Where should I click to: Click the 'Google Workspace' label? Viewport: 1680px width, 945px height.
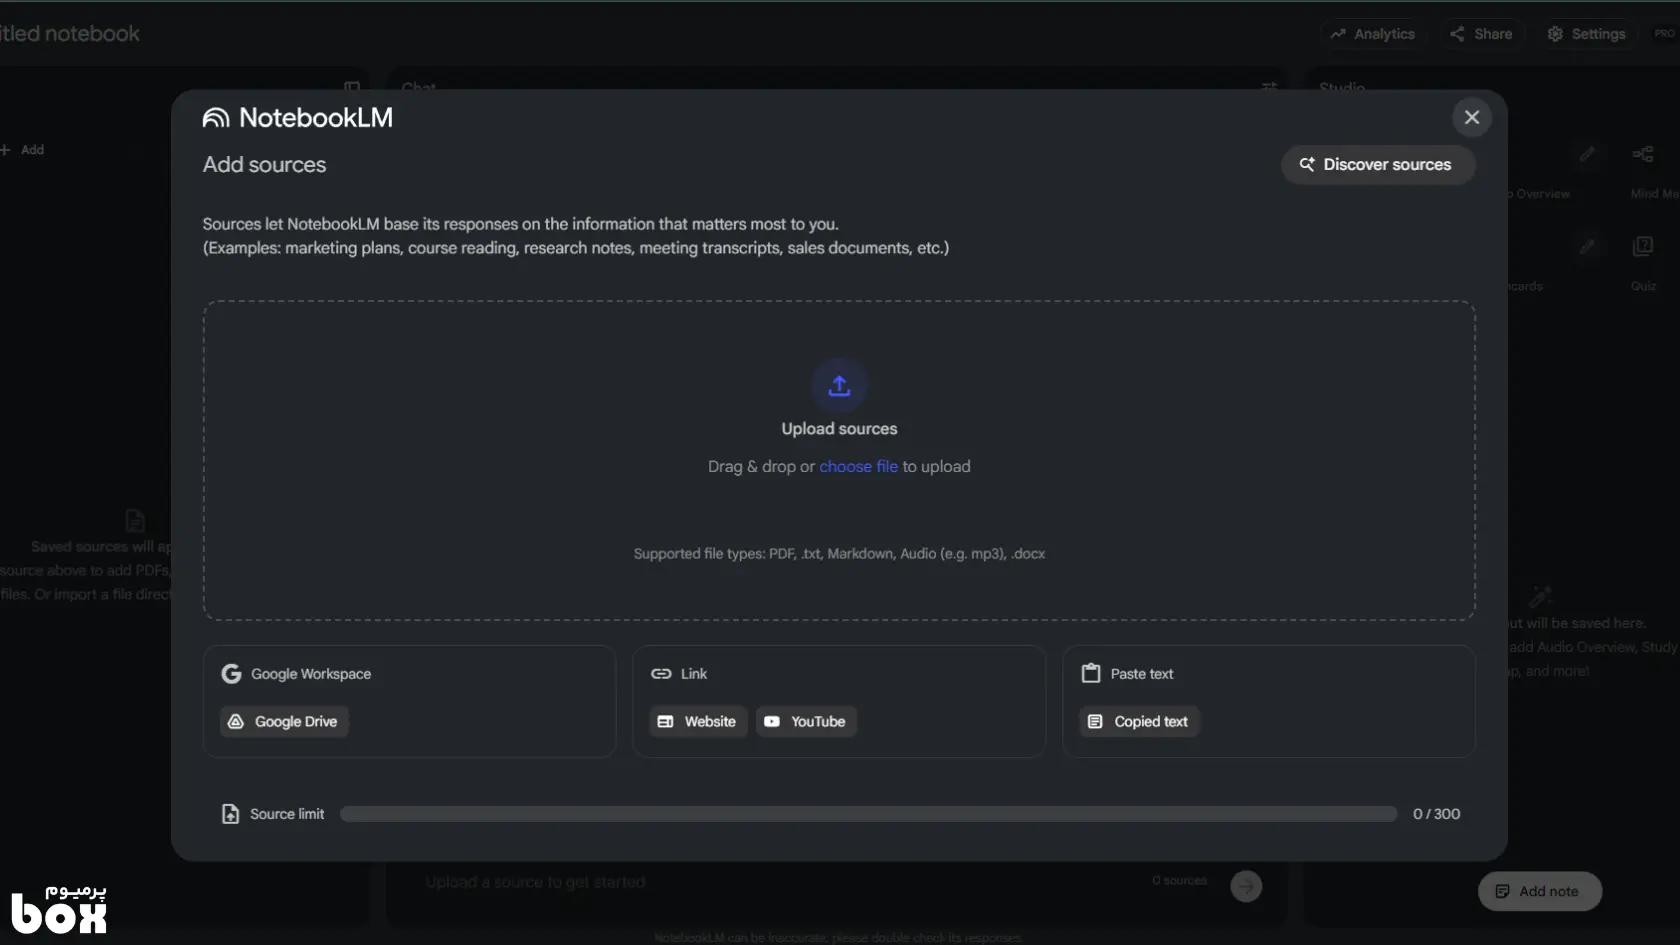click(311, 674)
